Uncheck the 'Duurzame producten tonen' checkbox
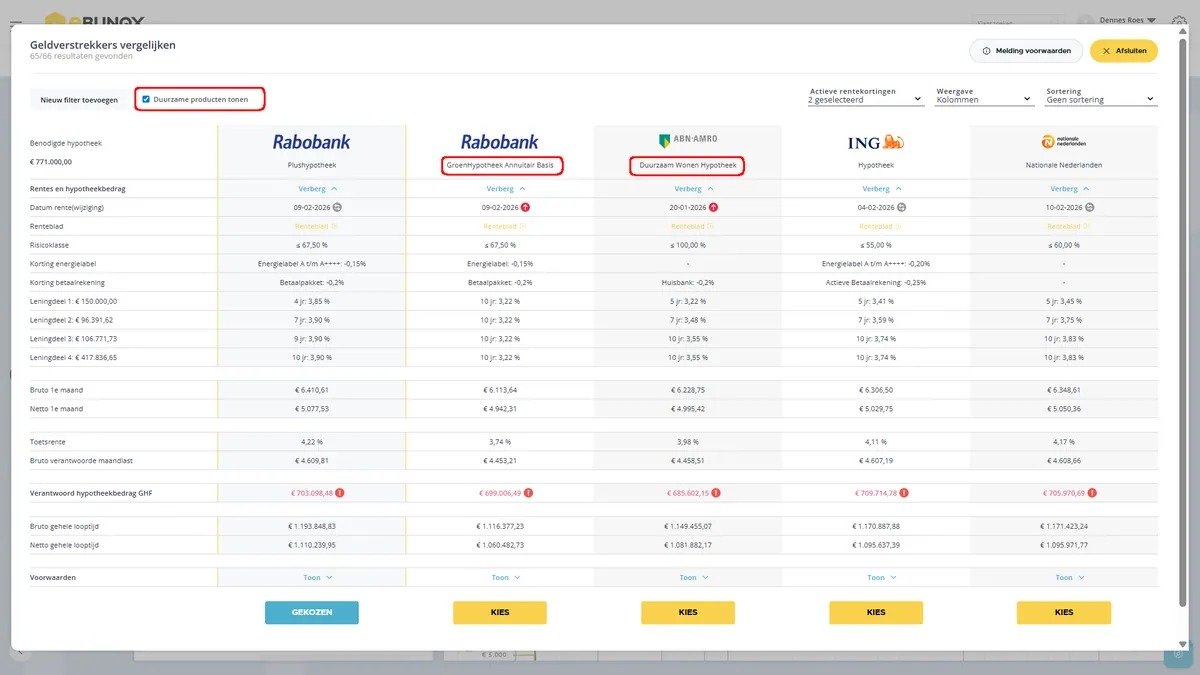The image size is (1200, 675). pos(146,100)
